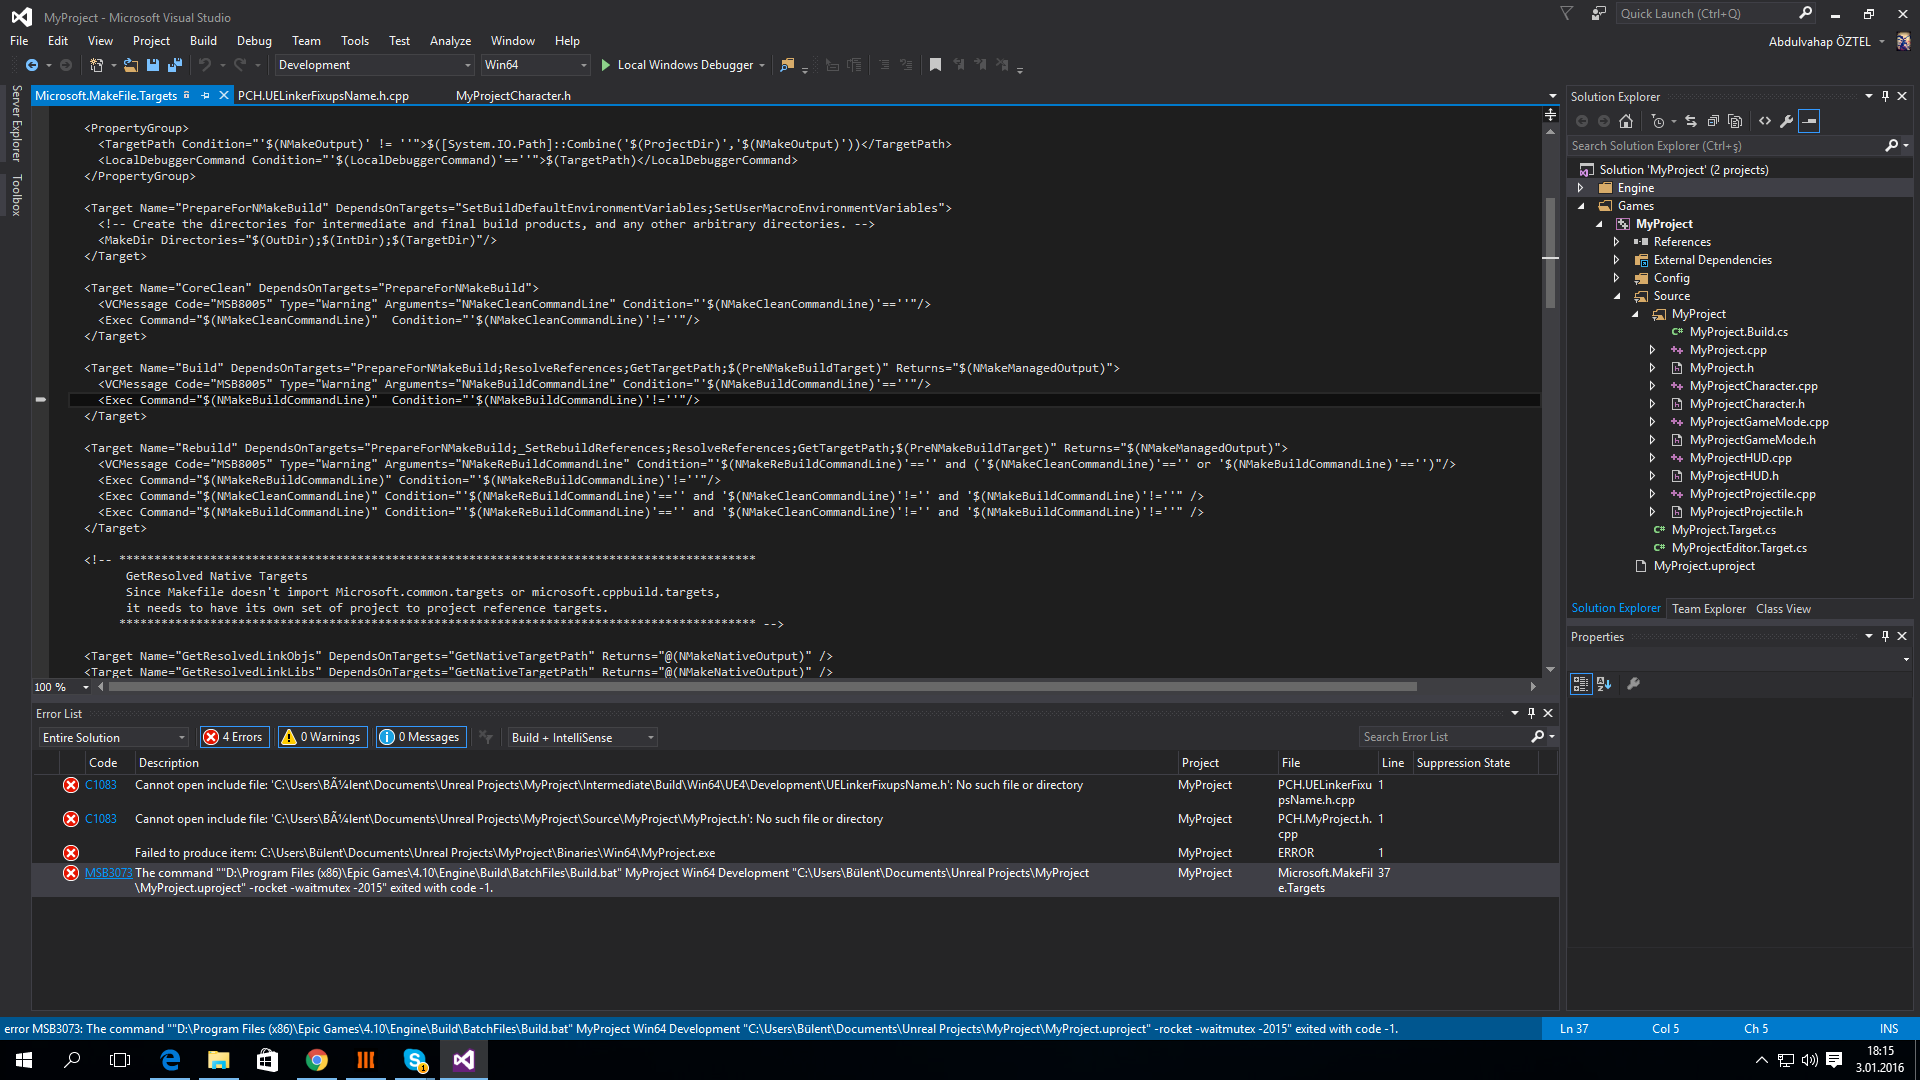Toggle the 0 Warnings filter button
This screenshot has height=1080, width=1920.
[321, 737]
